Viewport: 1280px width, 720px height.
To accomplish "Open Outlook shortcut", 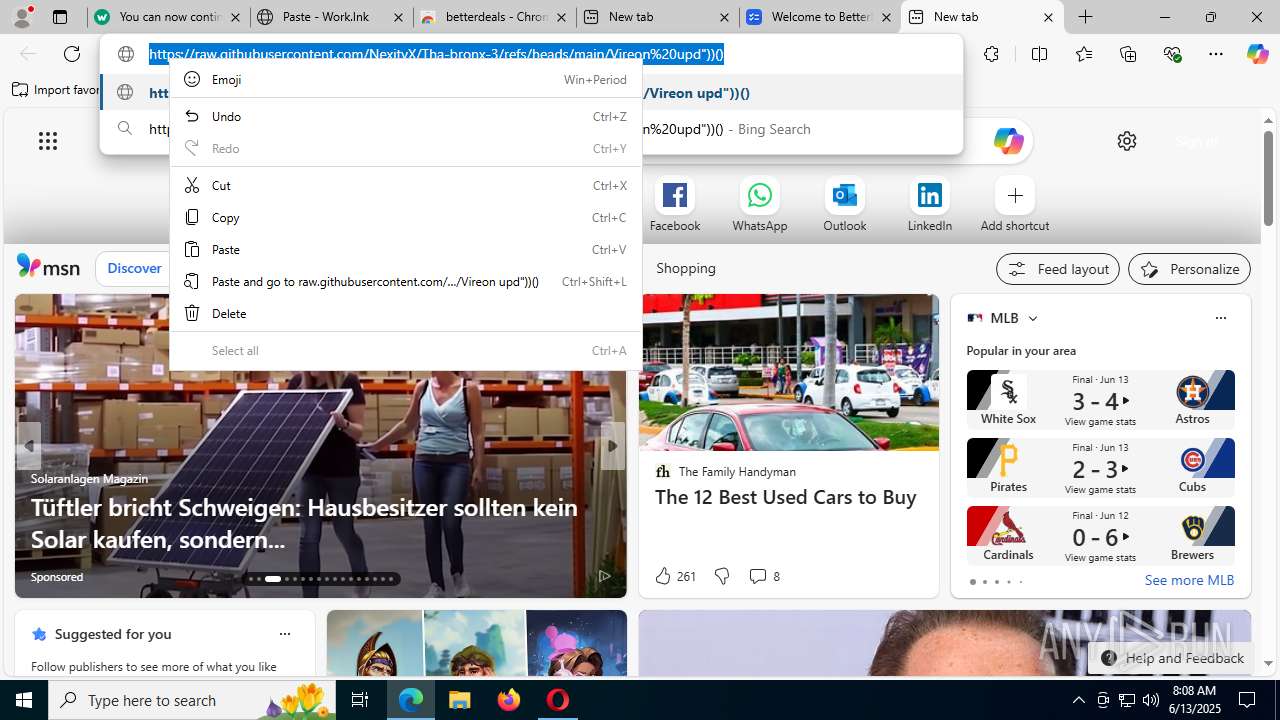I will [x=845, y=205].
